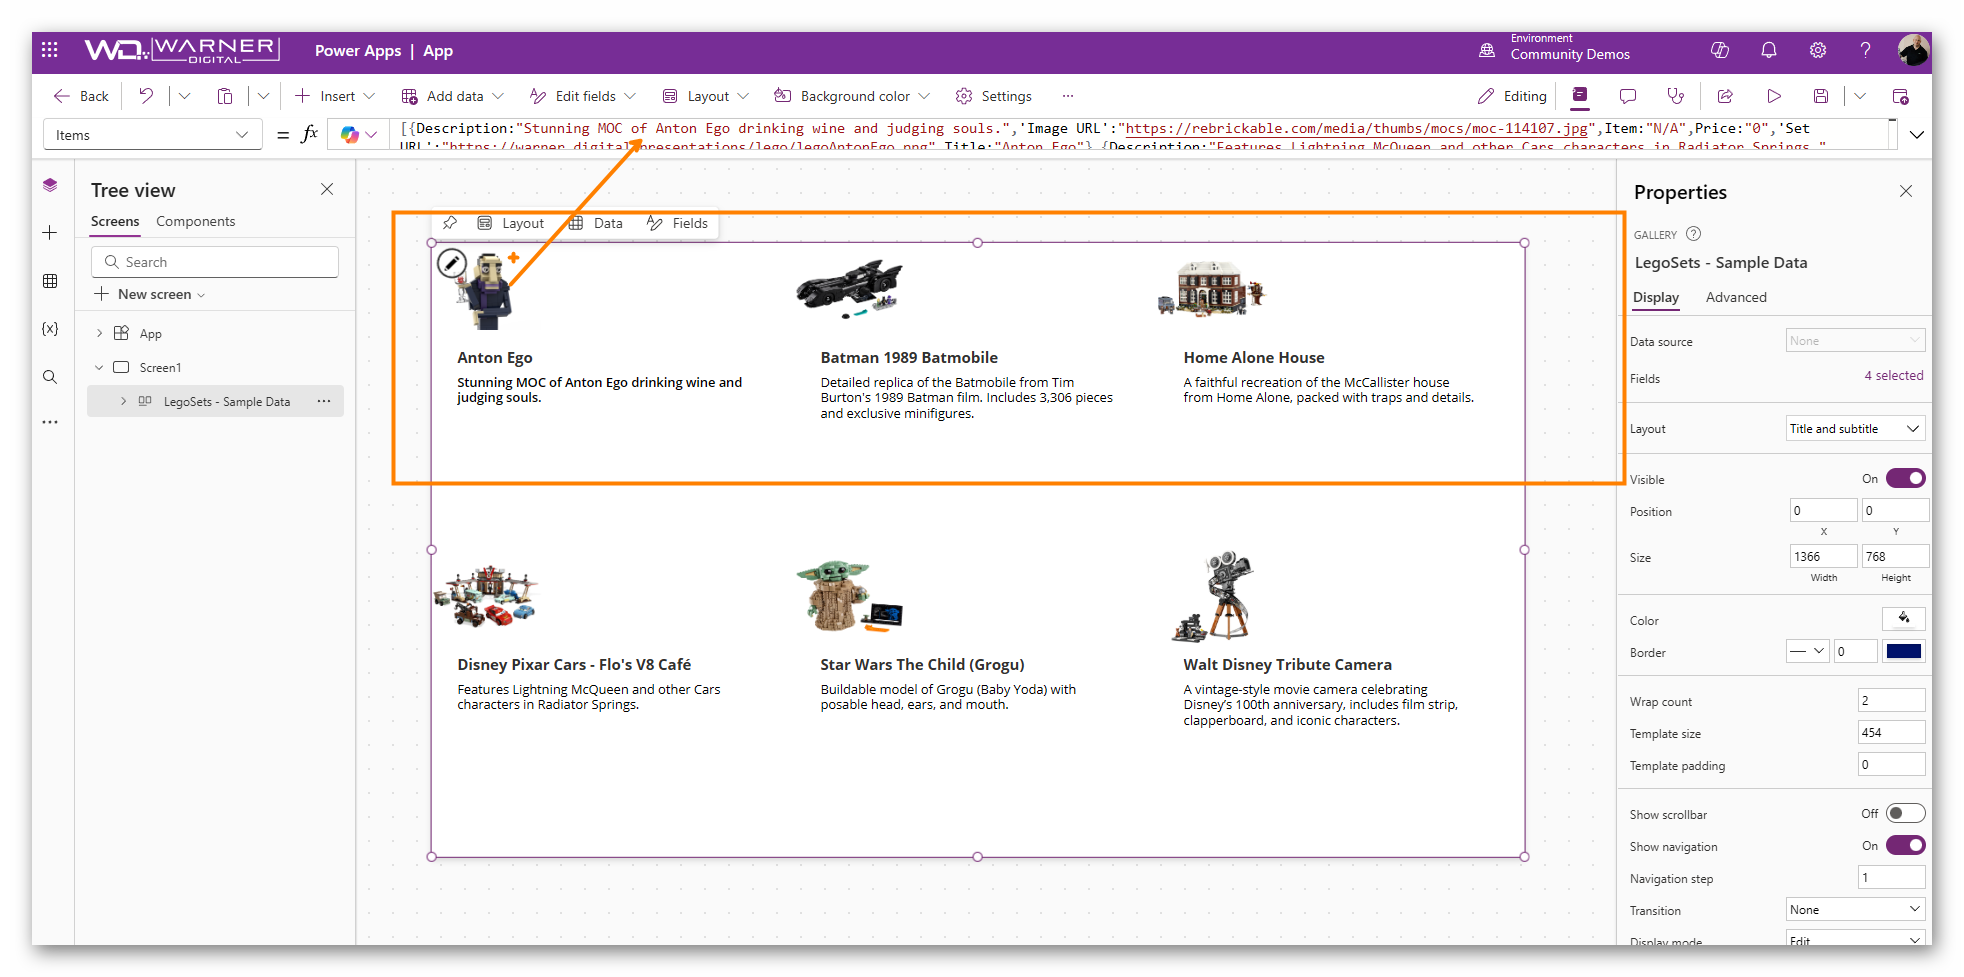Click the Paste clipboard icon
Viewport: 1964px width, 977px height.
(x=225, y=96)
